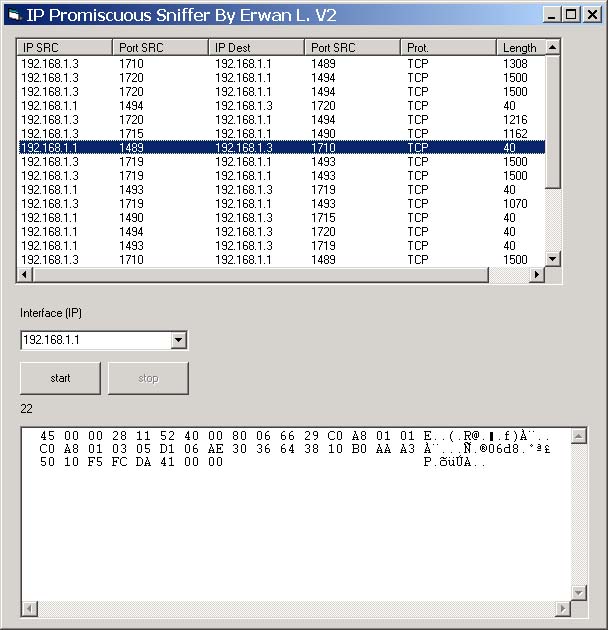Select the packet row with length 1308
This screenshot has height=630, width=608.
pos(280,63)
